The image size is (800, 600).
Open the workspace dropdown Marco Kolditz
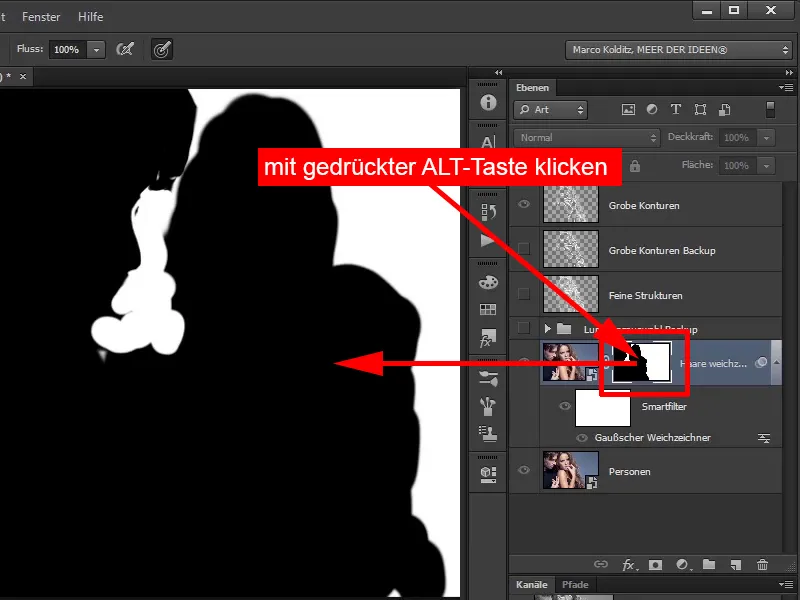point(680,49)
